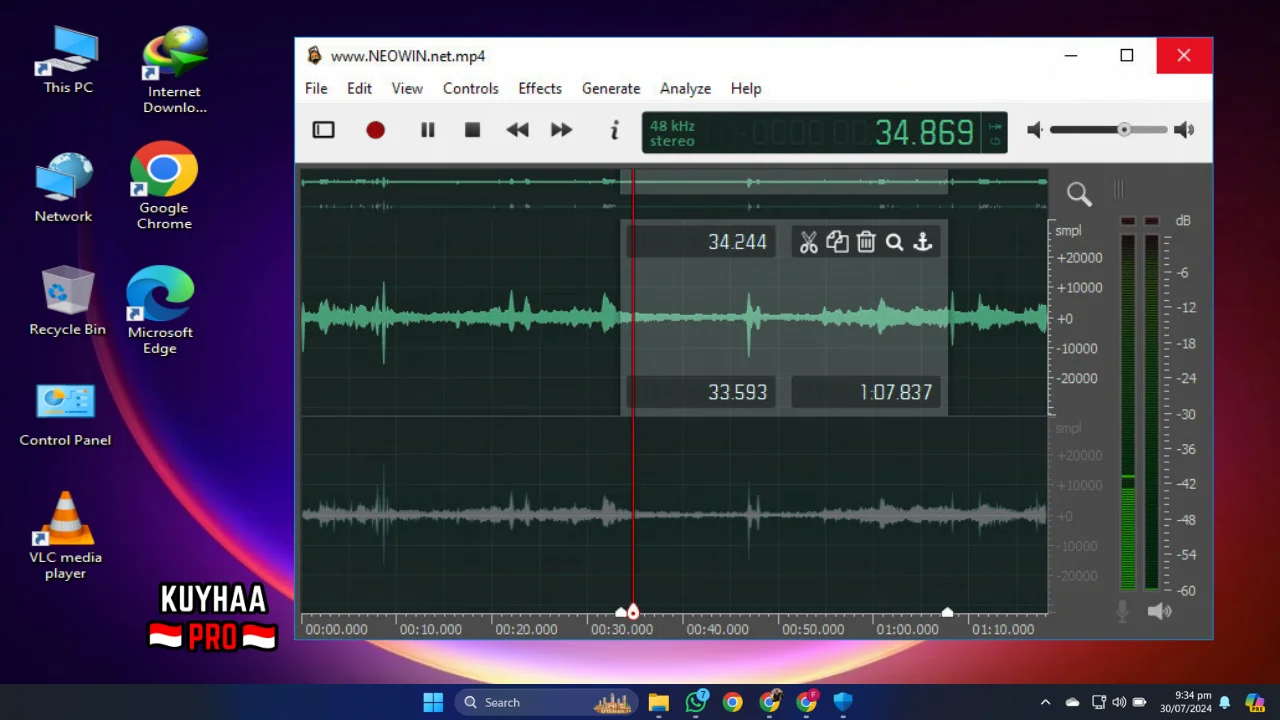This screenshot has width=1280, height=720.
Task: Open notifications bell in system tray
Action: pos(1224,702)
